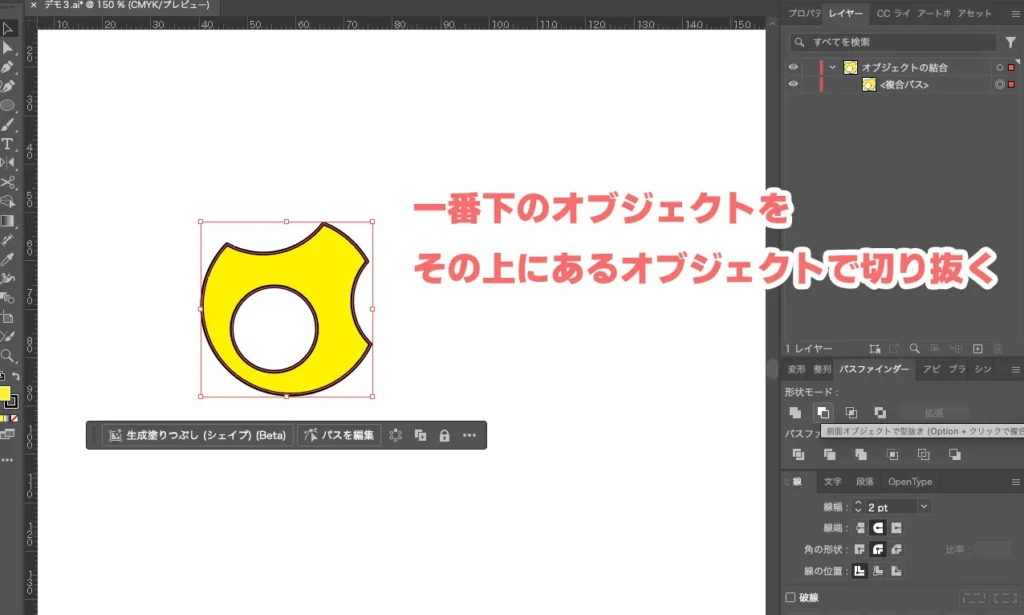
Task: Click the lock icon in the contextual taskbar
Action: [x=444, y=435]
